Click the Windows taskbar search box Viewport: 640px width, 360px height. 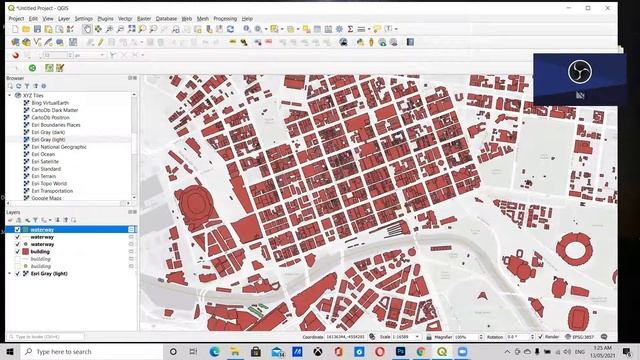tap(92, 351)
